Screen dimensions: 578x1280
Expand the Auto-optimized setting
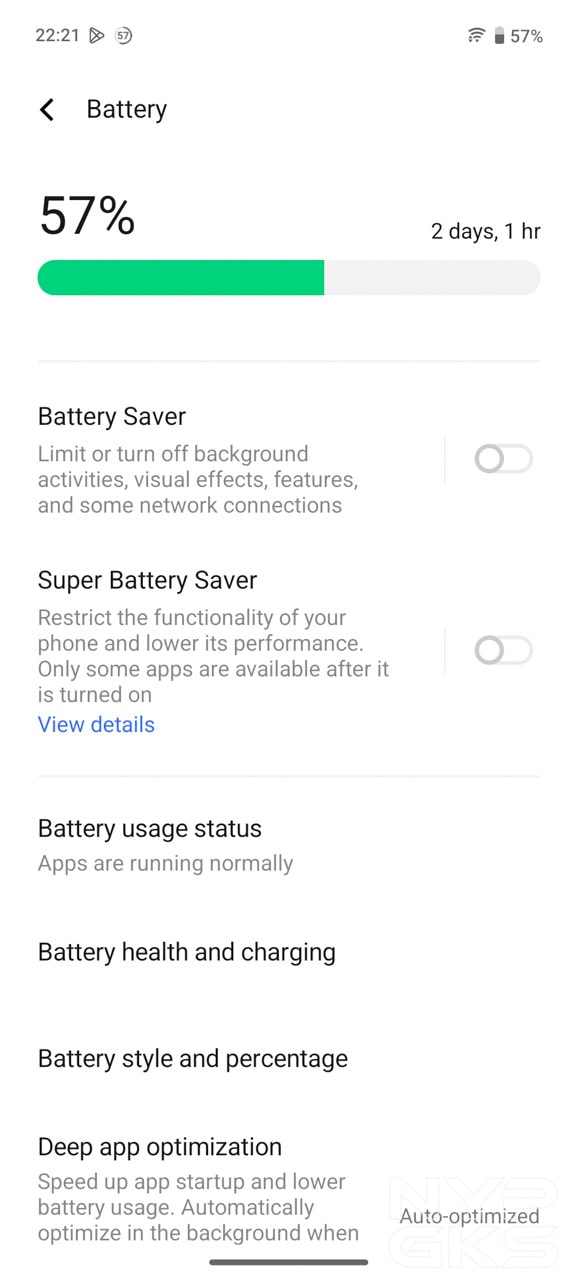click(469, 1216)
